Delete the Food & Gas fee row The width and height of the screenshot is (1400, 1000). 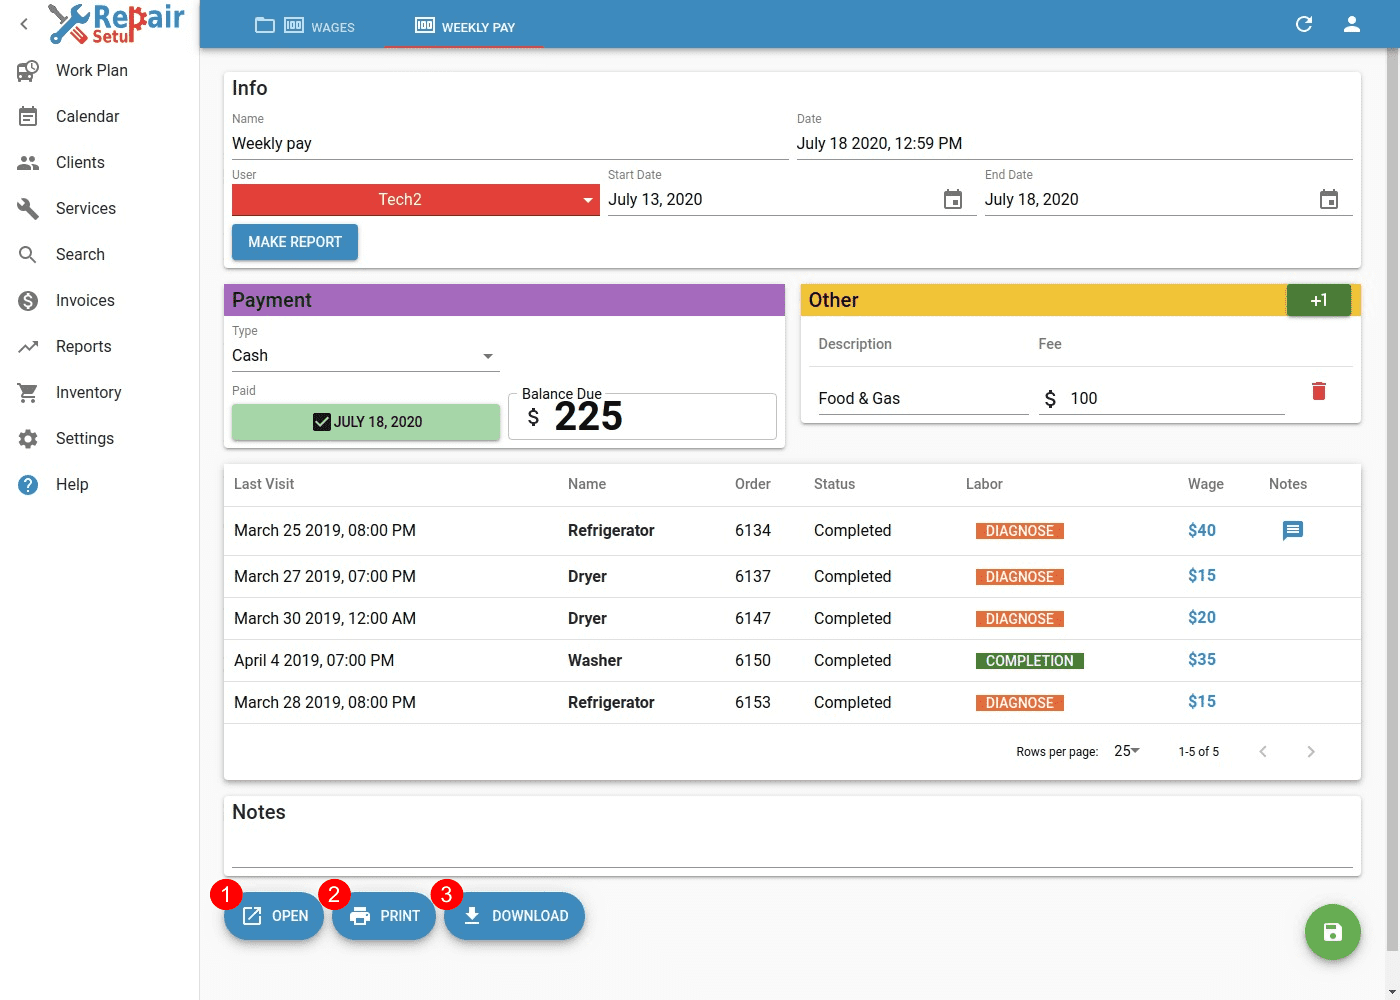tap(1319, 391)
